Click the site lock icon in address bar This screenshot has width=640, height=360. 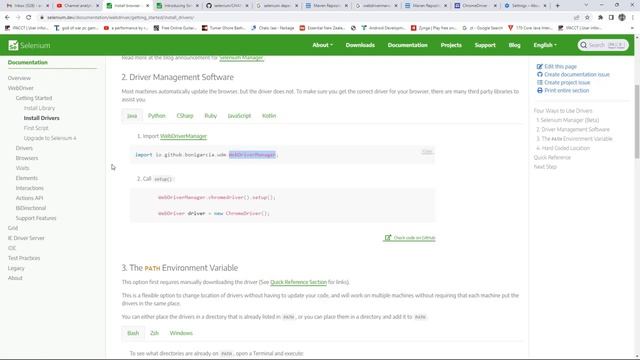point(42,18)
